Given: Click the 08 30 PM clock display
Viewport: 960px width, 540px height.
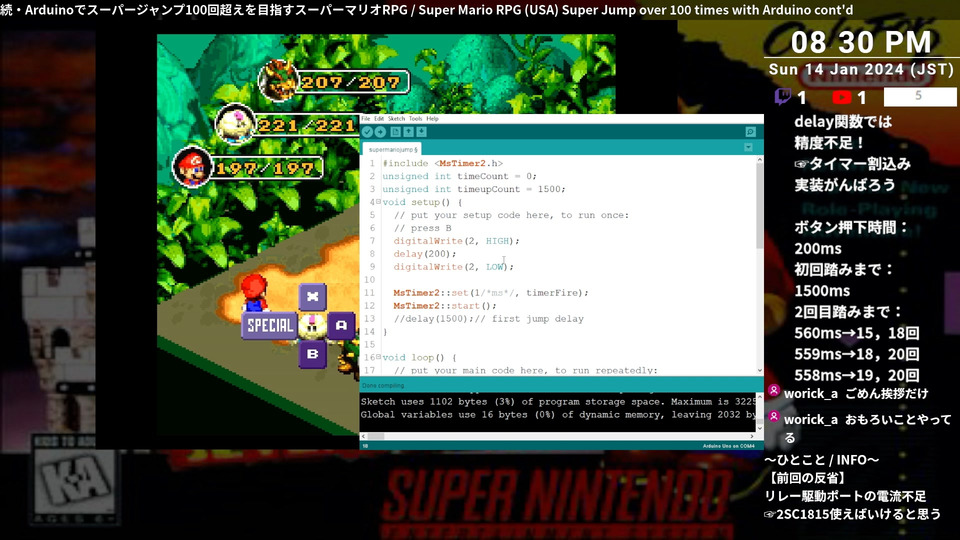Looking at the screenshot, I should point(861,42).
